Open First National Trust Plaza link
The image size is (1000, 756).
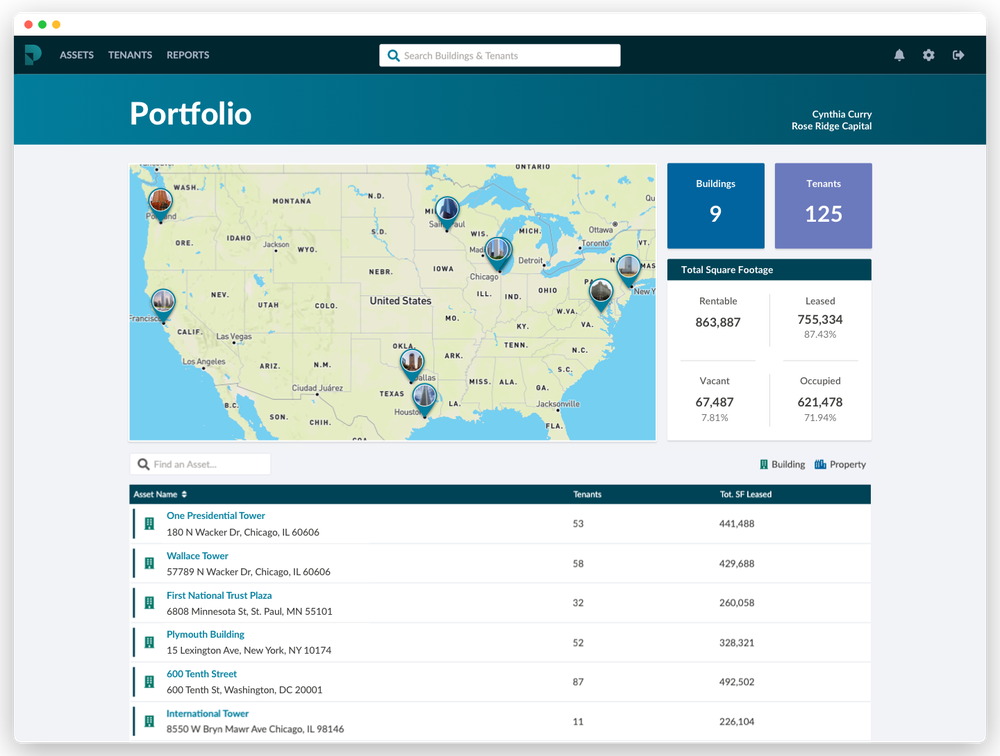(219, 595)
